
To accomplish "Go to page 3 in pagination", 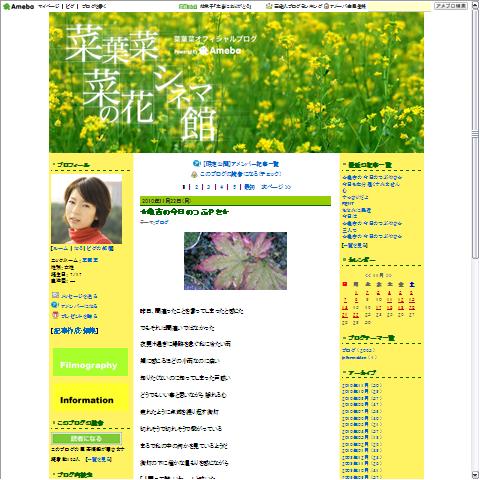I will [x=209, y=187].
